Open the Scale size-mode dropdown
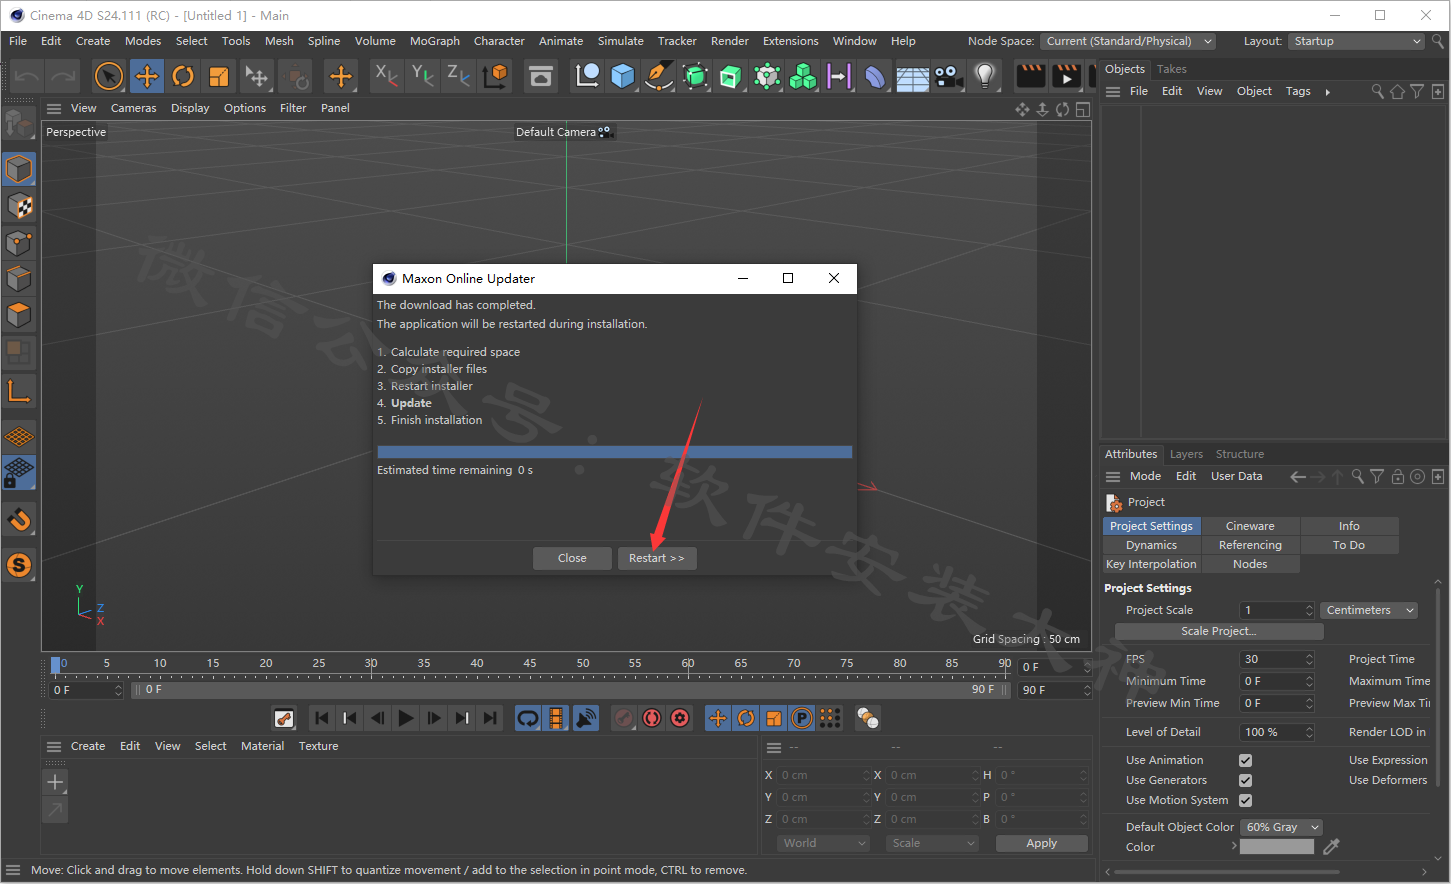This screenshot has width=1451, height=884. pos(932,843)
